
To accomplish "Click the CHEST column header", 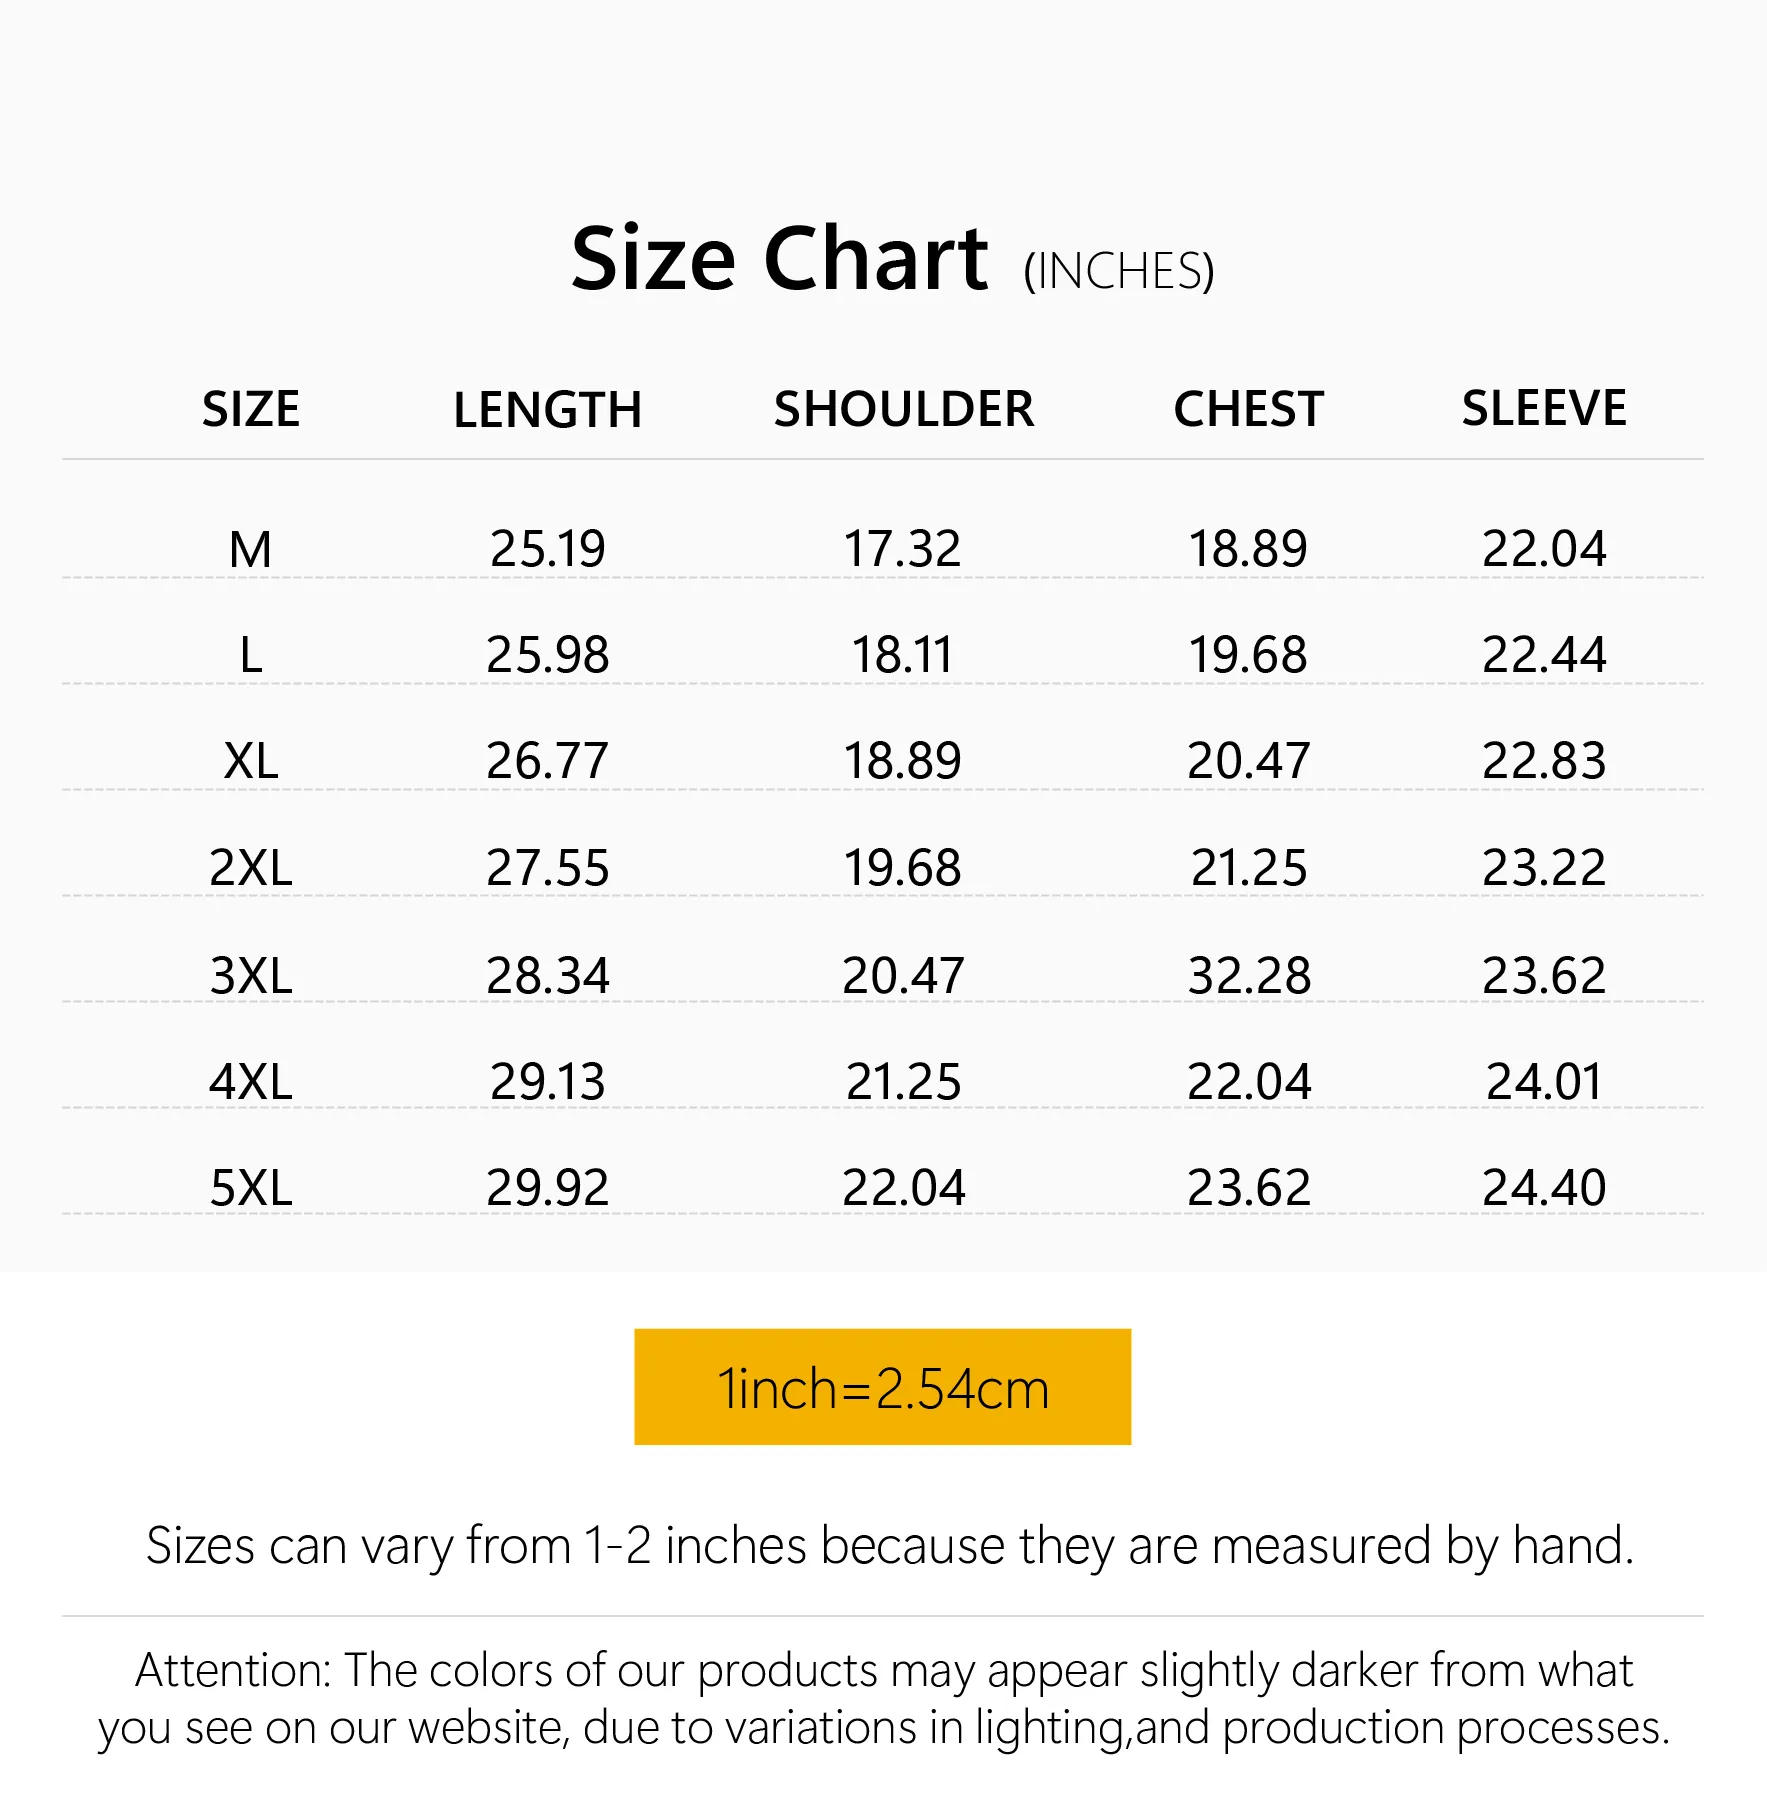I will pos(1248,409).
